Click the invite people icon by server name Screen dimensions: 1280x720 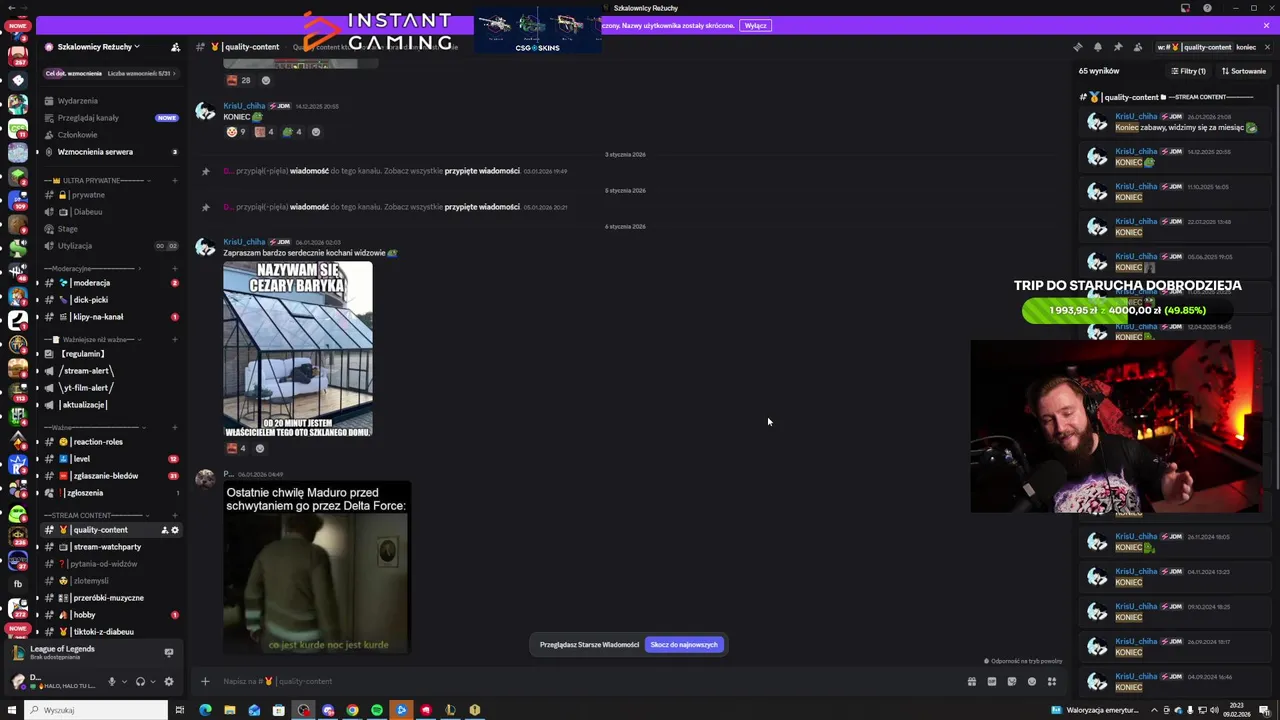click(175, 47)
